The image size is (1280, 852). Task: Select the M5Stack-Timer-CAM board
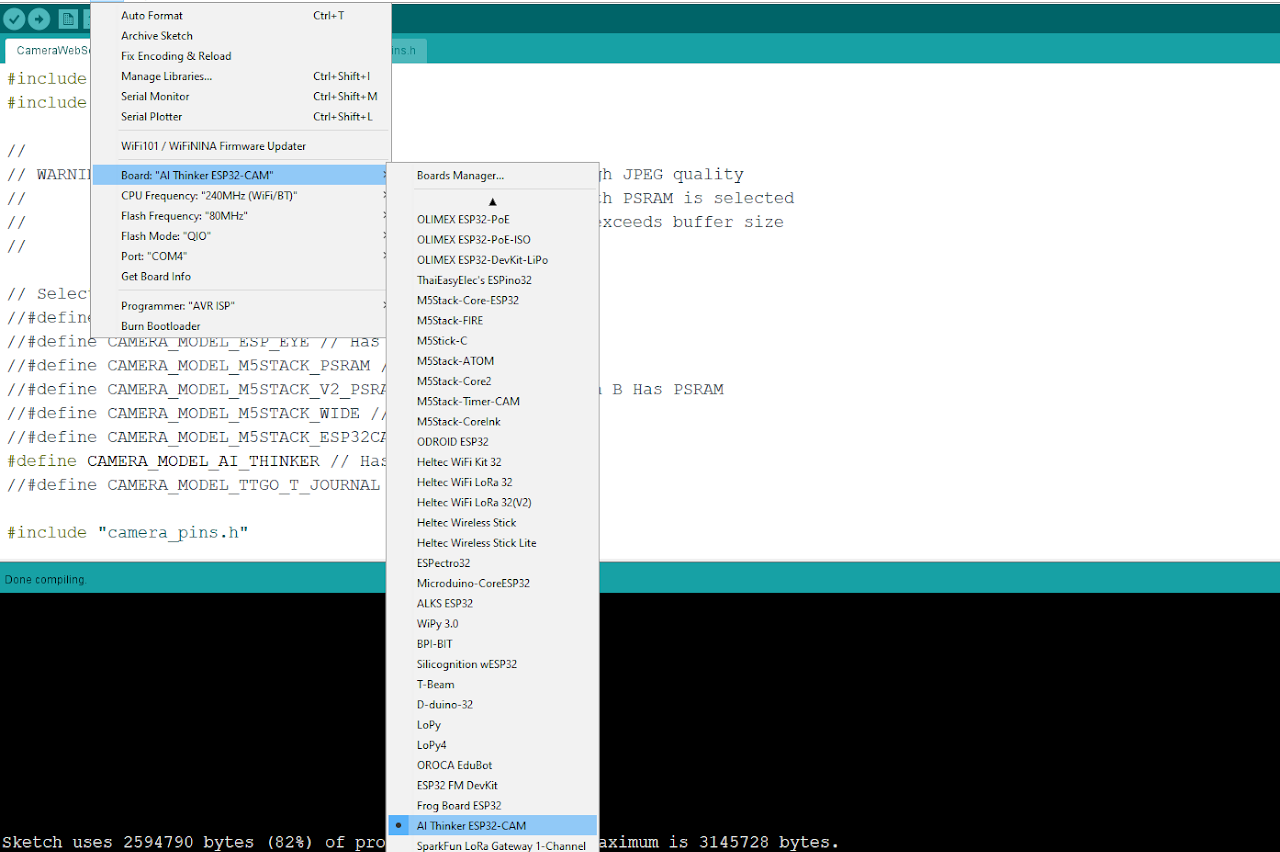pyautogui.click(x=493, y=401)
